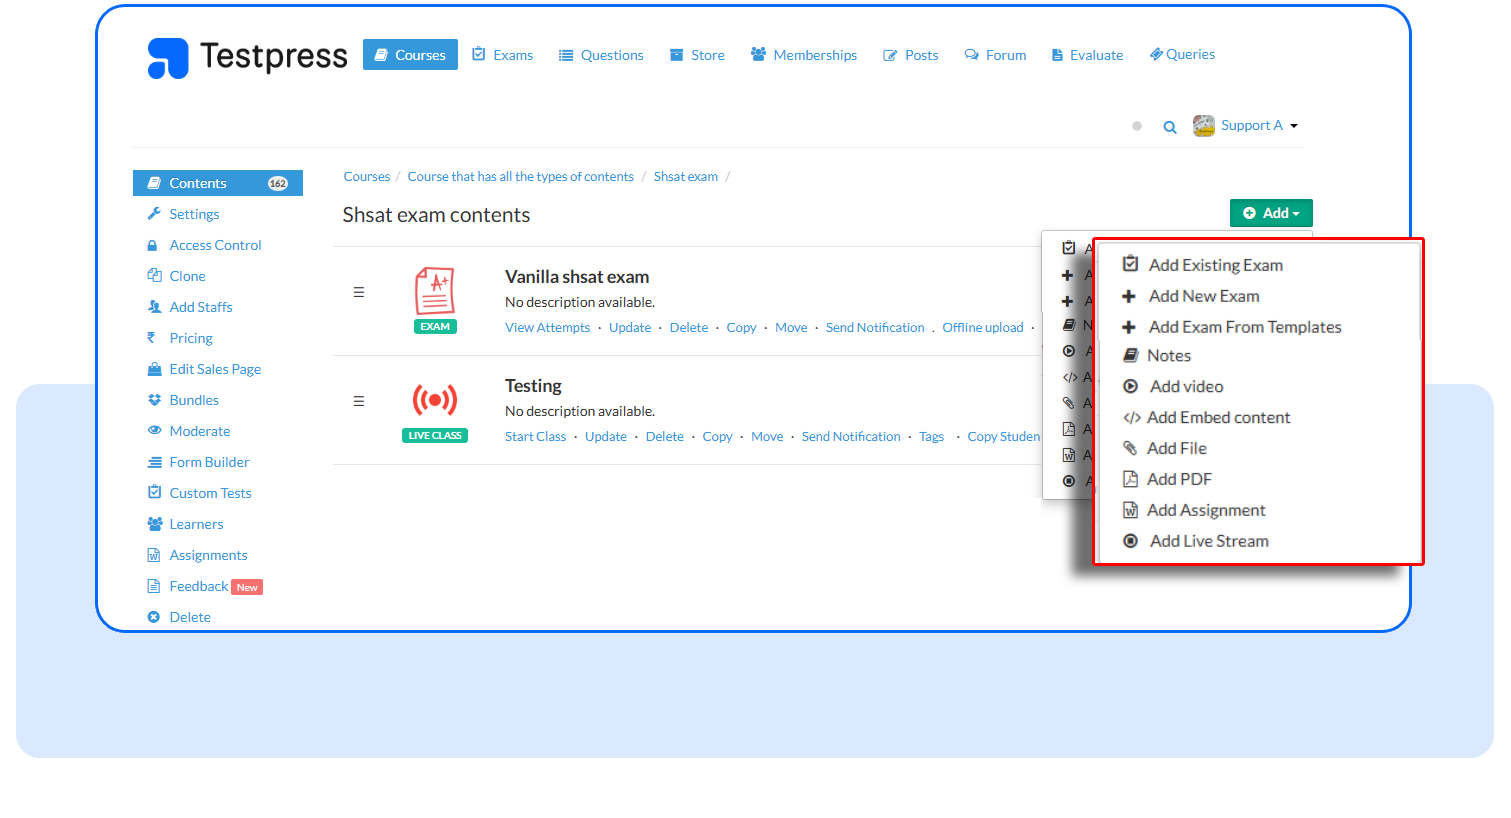Expand the green Add dropdown button

coord(1271,213)
